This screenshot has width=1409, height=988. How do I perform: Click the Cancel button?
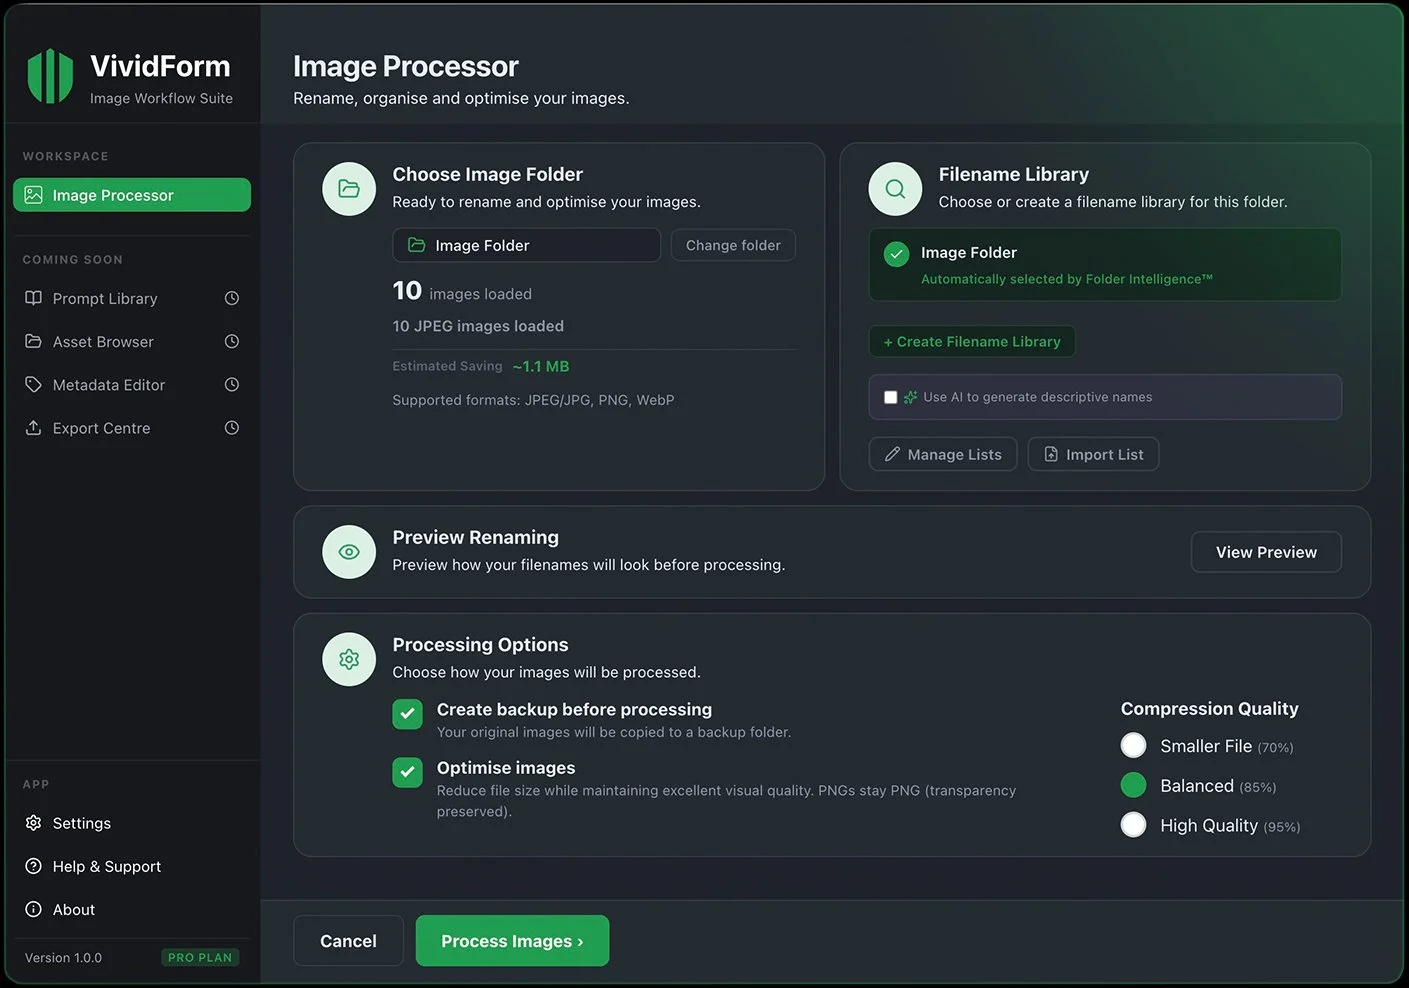pos(348,941)
